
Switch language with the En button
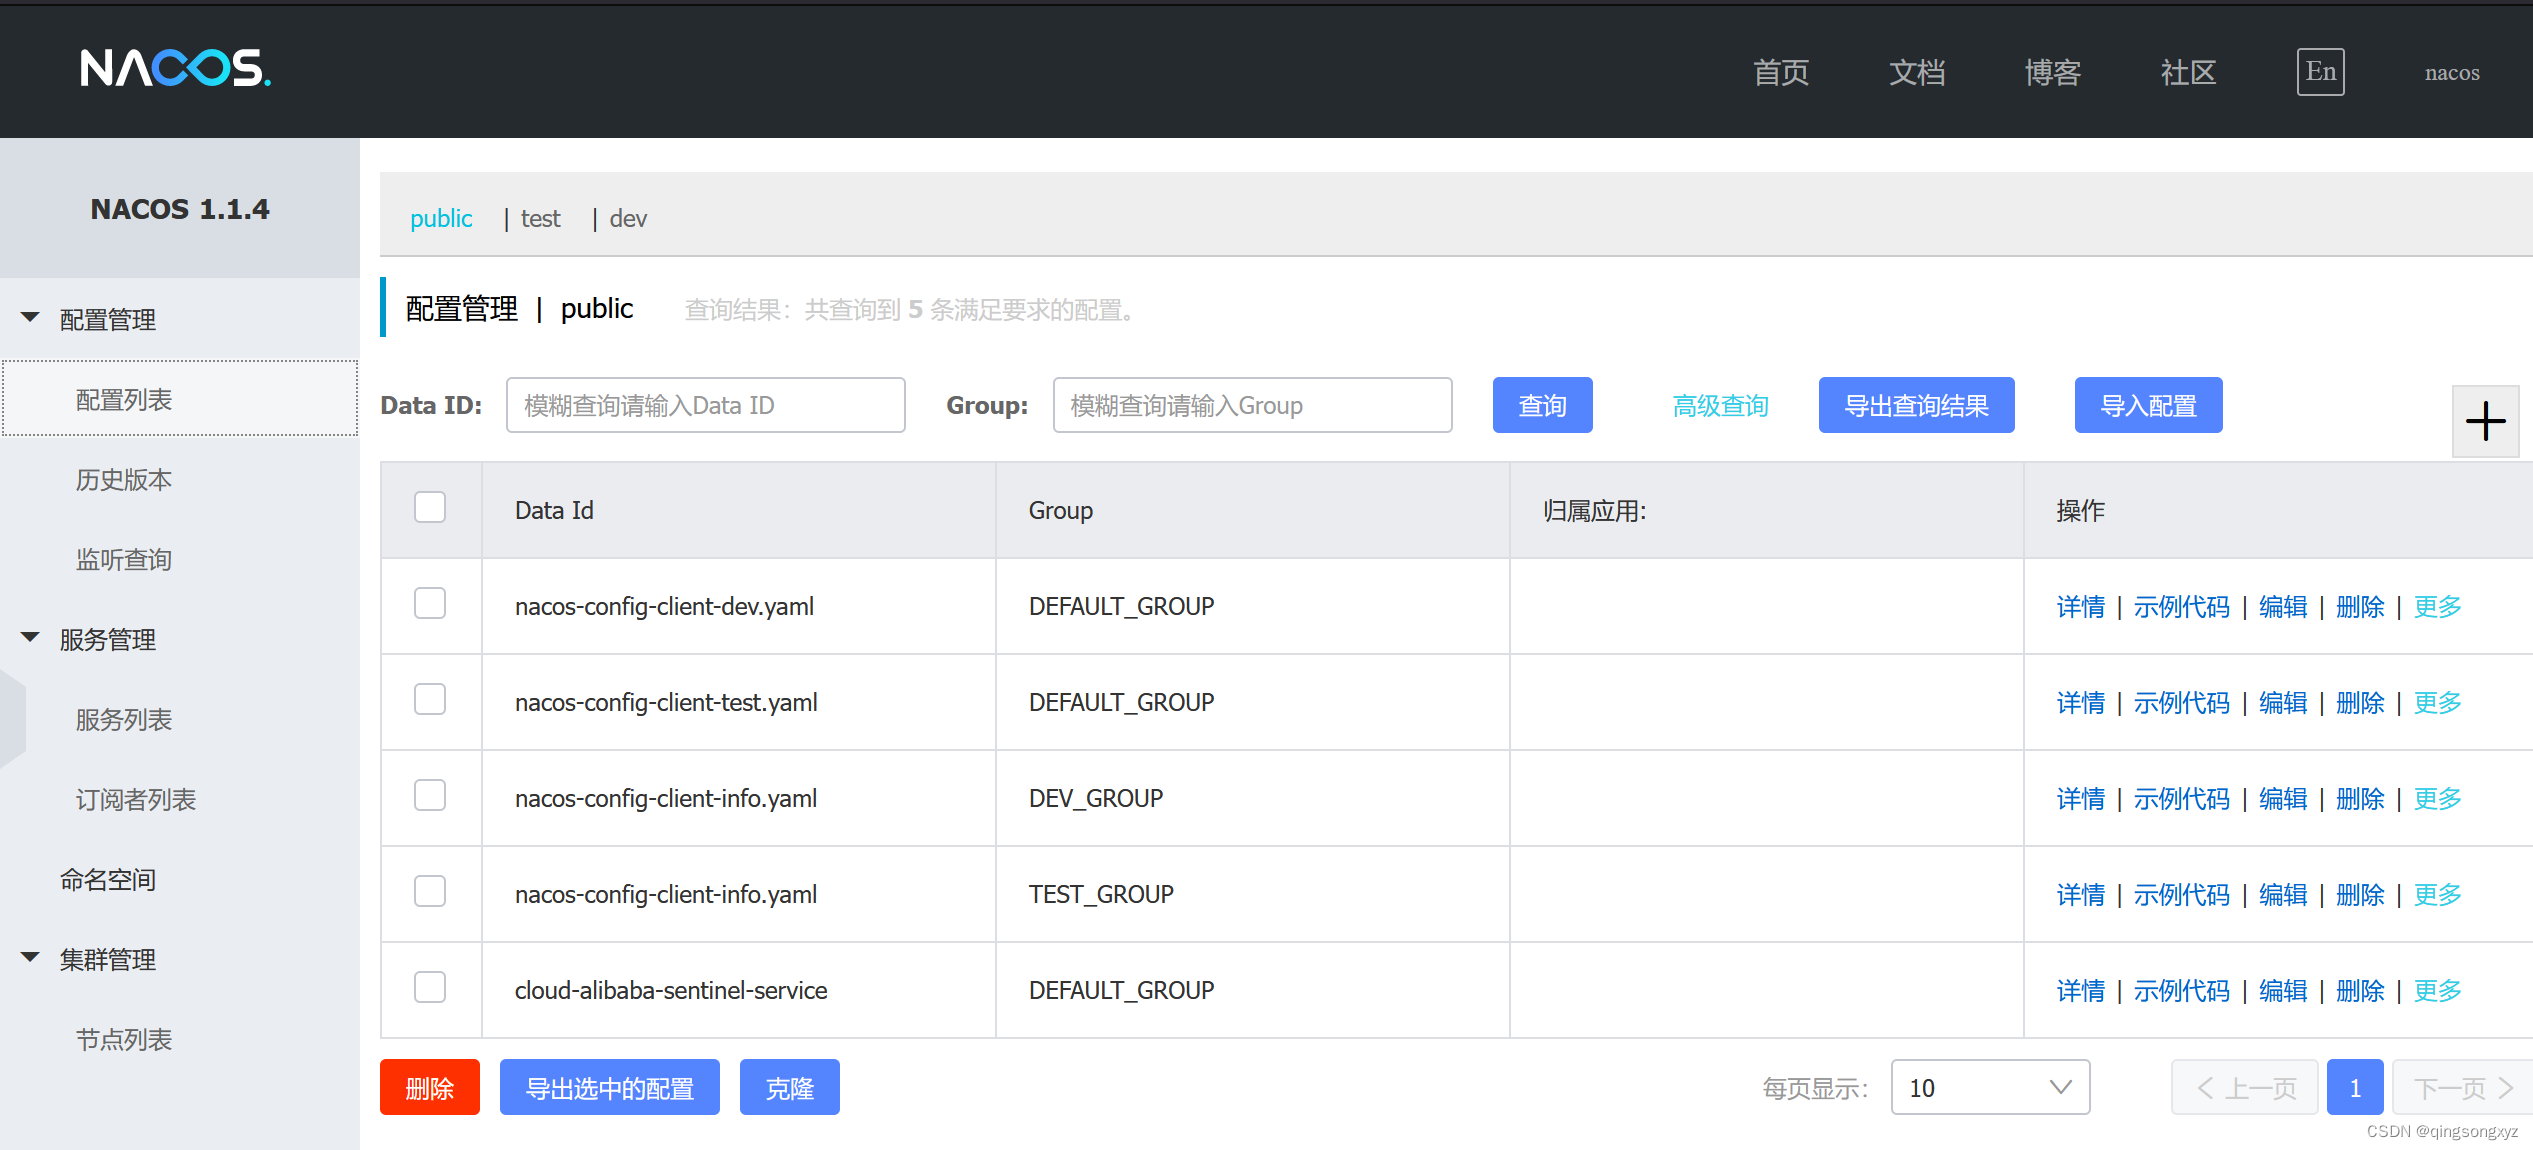[x=2320, y=72]
